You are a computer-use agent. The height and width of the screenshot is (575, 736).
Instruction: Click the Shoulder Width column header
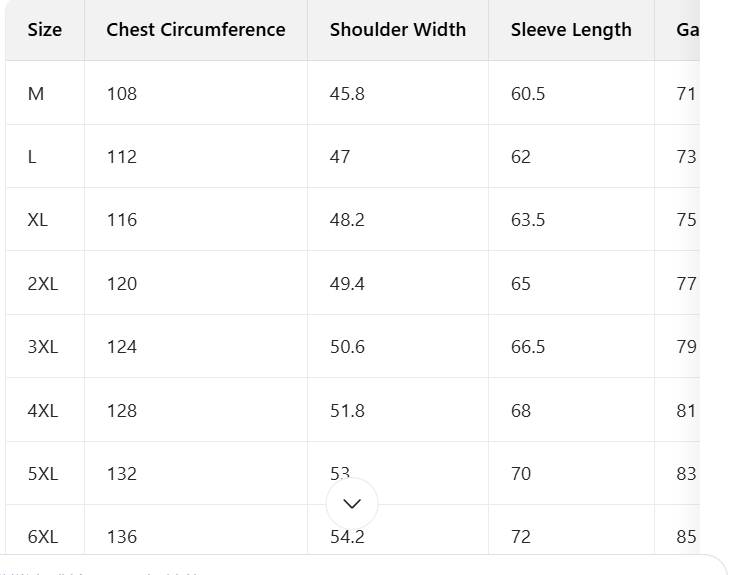click(x=398, y=30)
